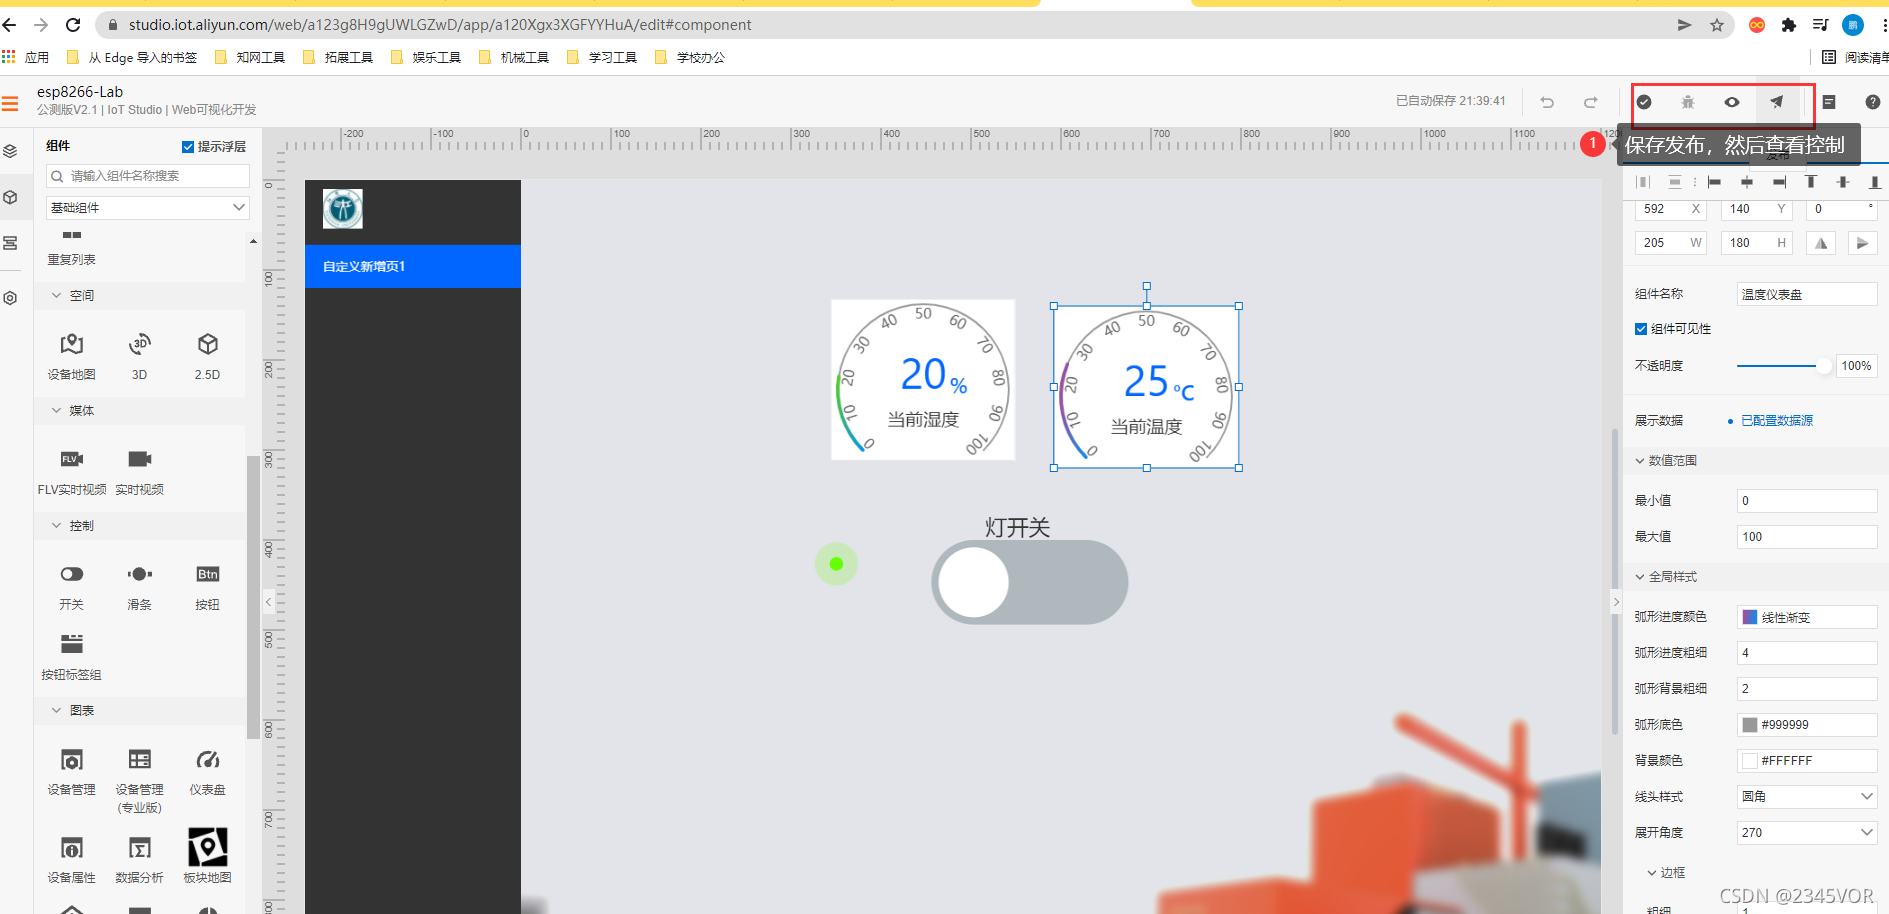
Task: Open the 线头样式 dropdown
Action: [1807, 797]
